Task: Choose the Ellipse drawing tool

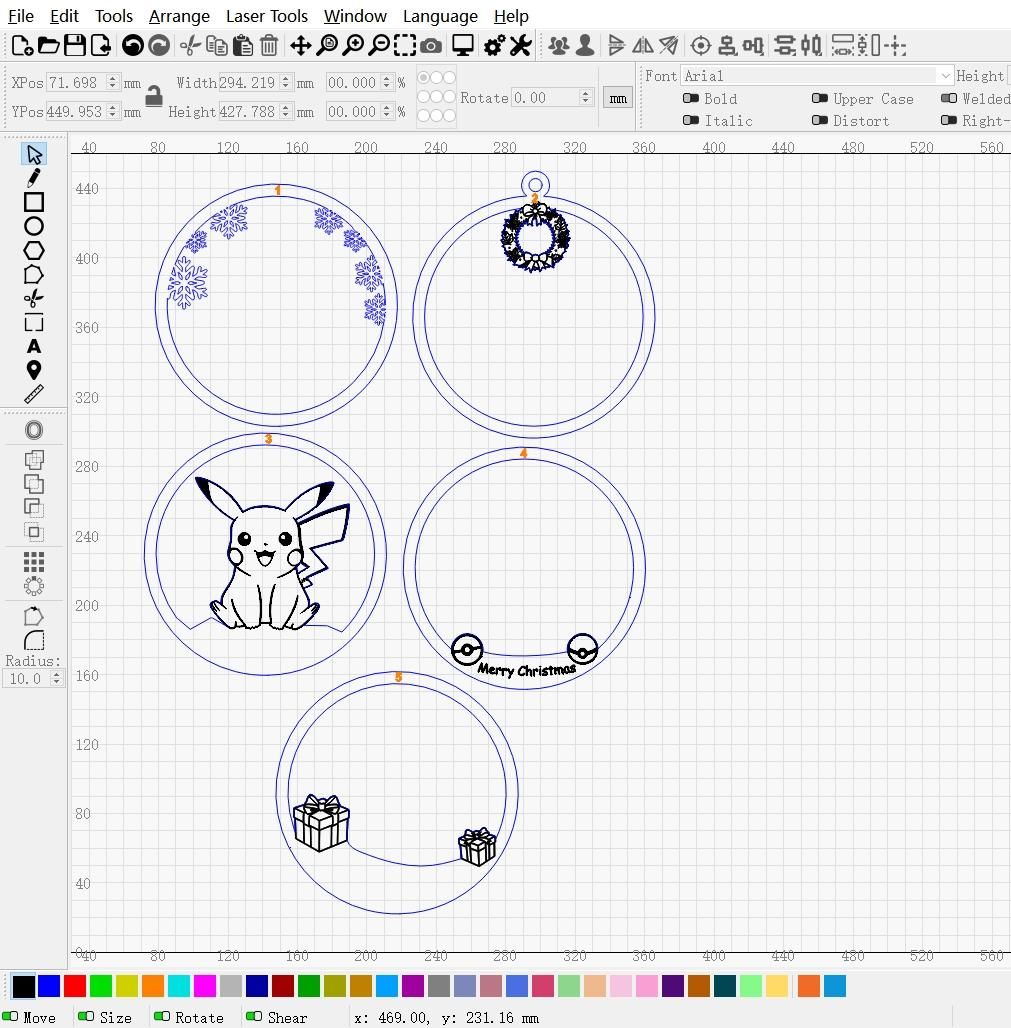Action: tap(34, 226)
